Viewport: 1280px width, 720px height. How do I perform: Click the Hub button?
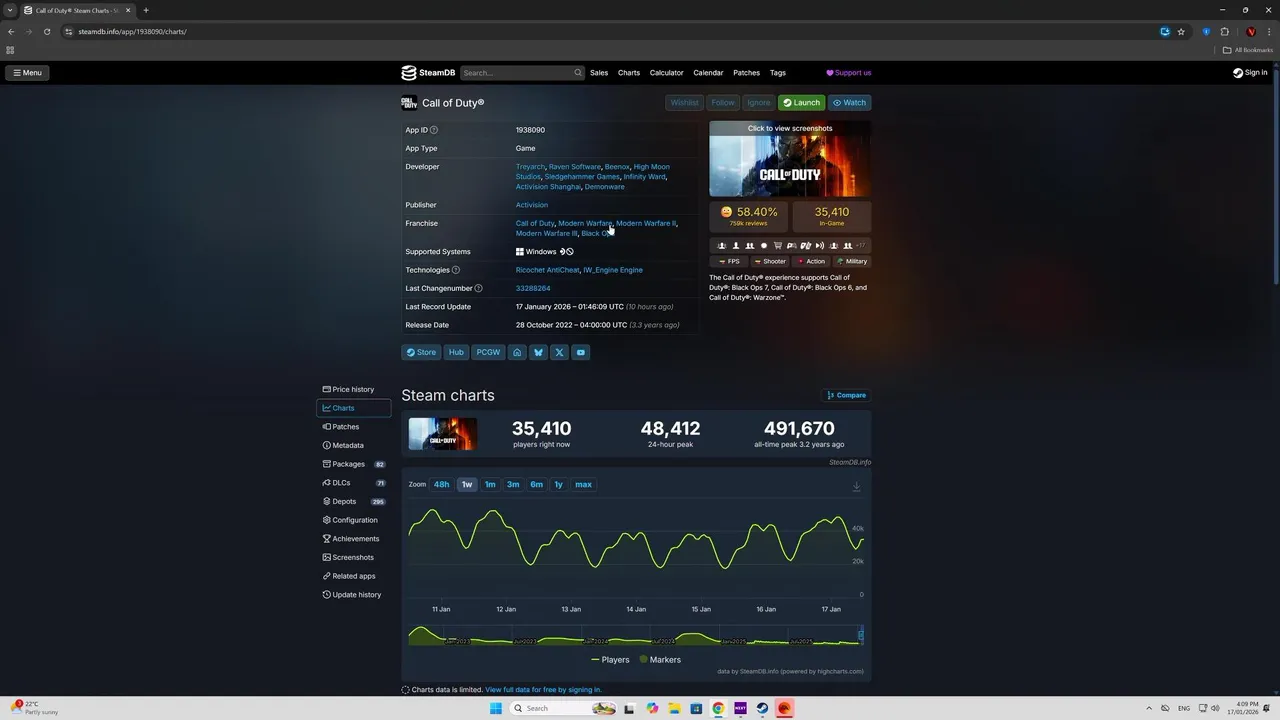[x=456, y=352]
